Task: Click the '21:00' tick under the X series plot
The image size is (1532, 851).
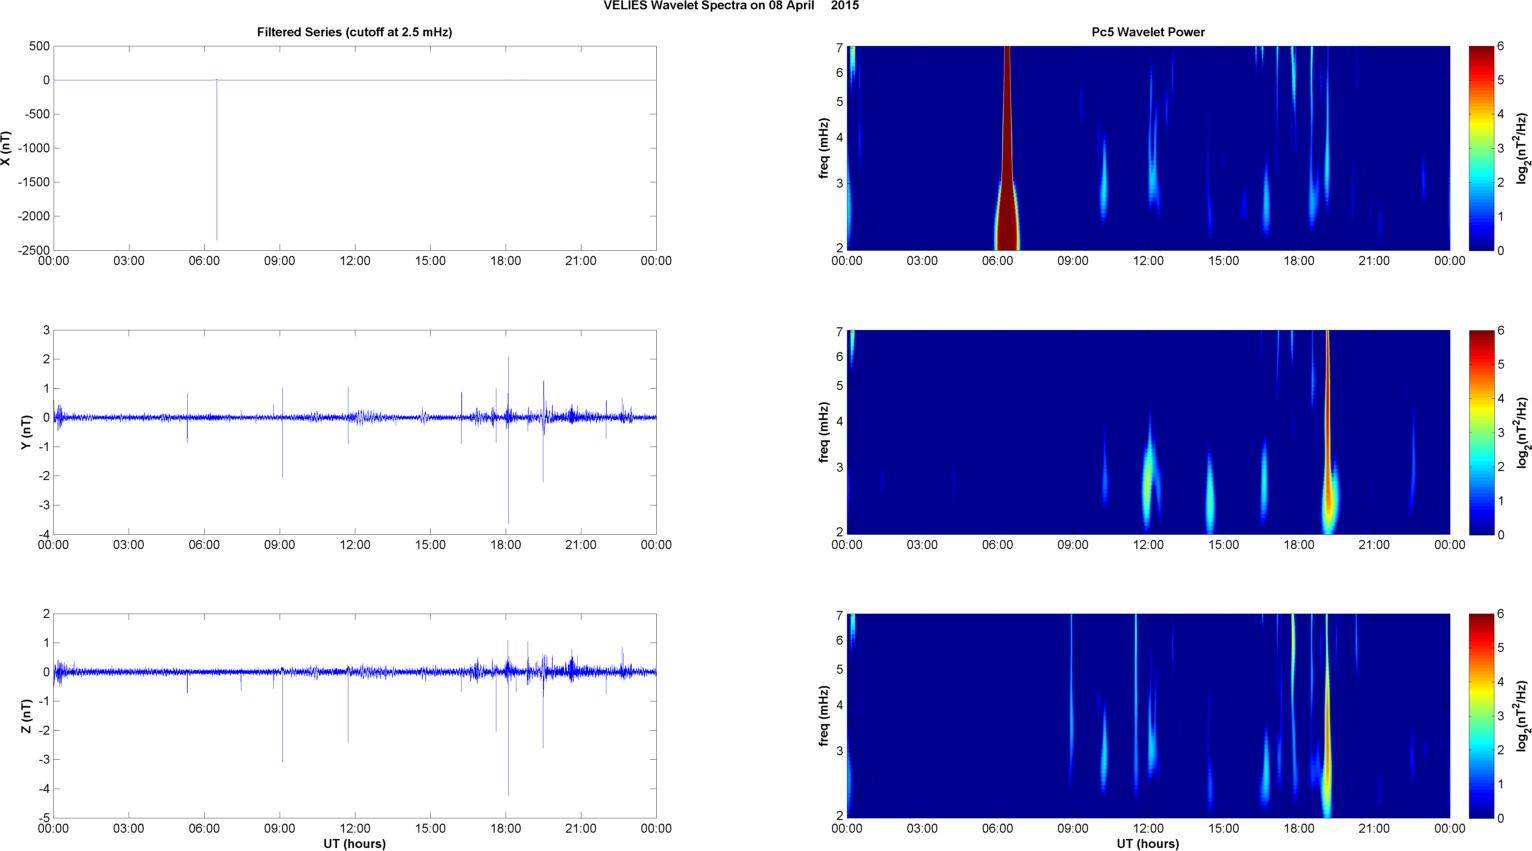Action: coord(581,261)
